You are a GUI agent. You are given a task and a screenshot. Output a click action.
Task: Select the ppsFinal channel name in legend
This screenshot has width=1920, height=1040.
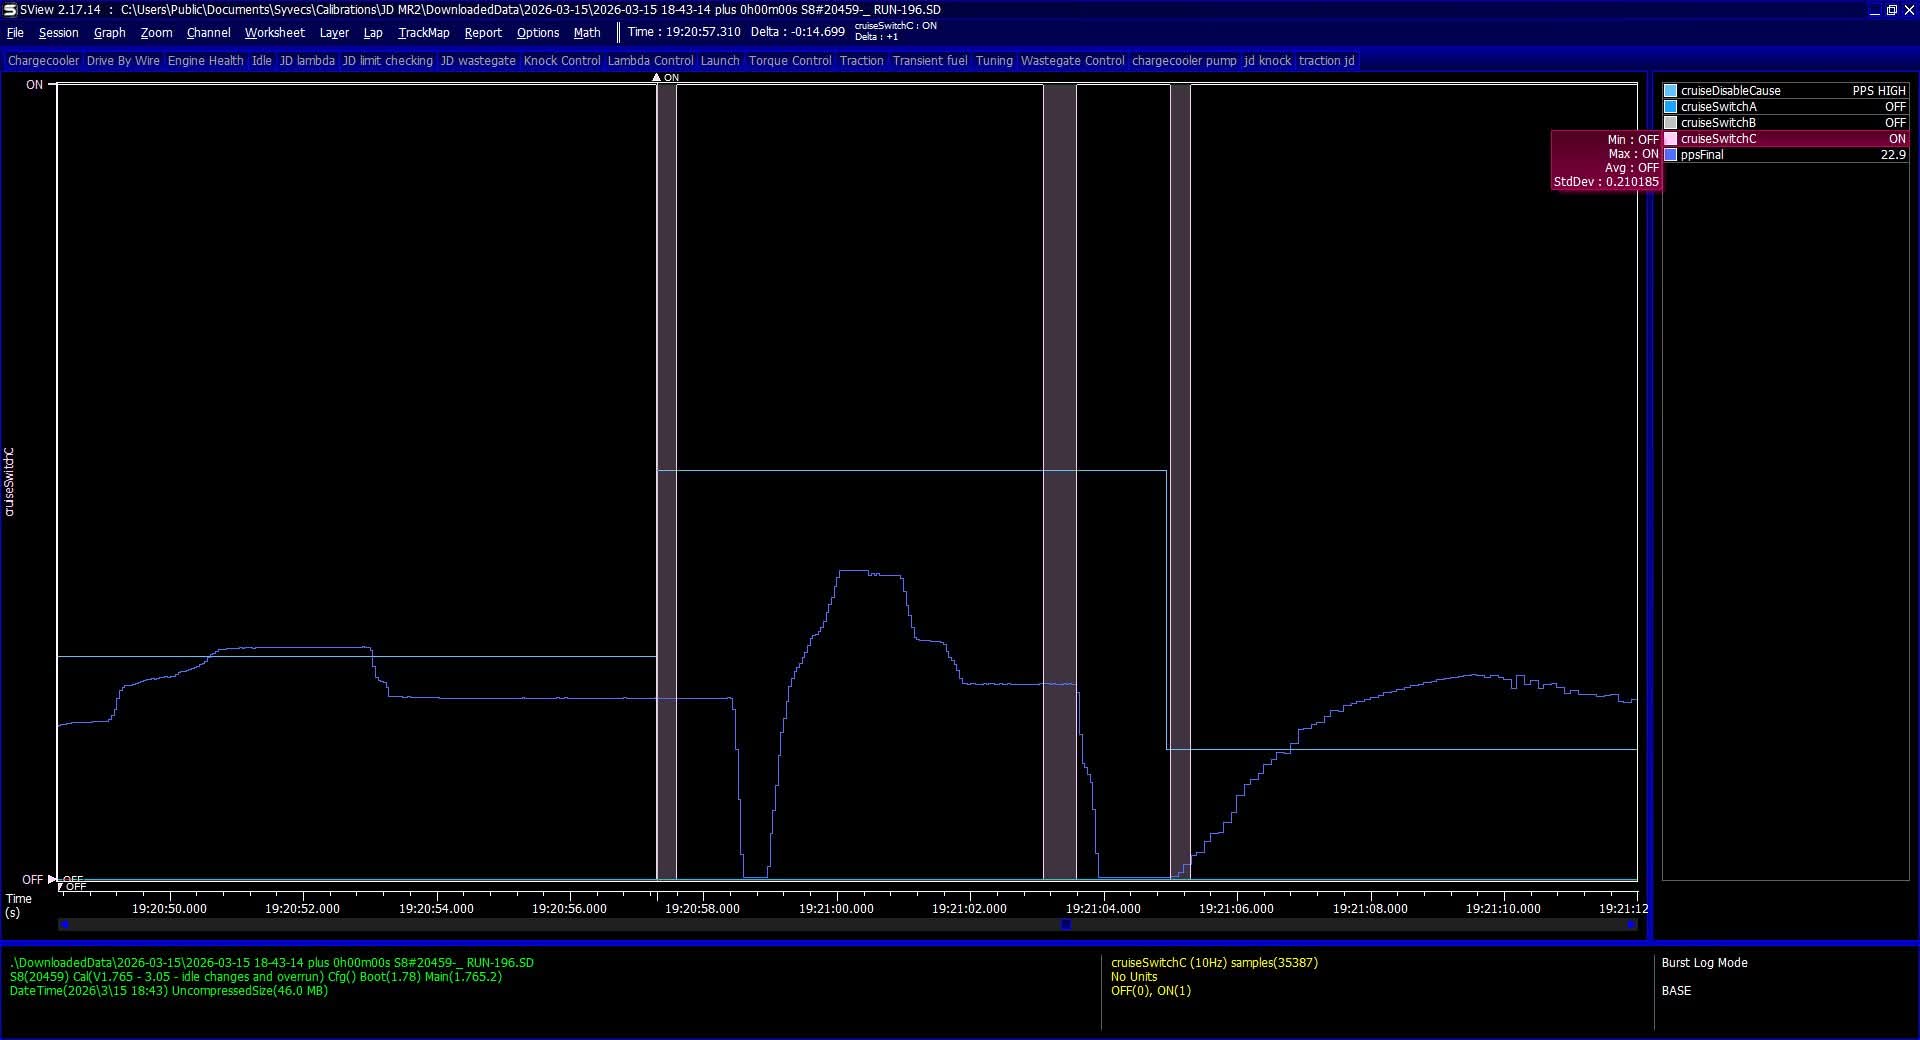tap(1702, 155)
